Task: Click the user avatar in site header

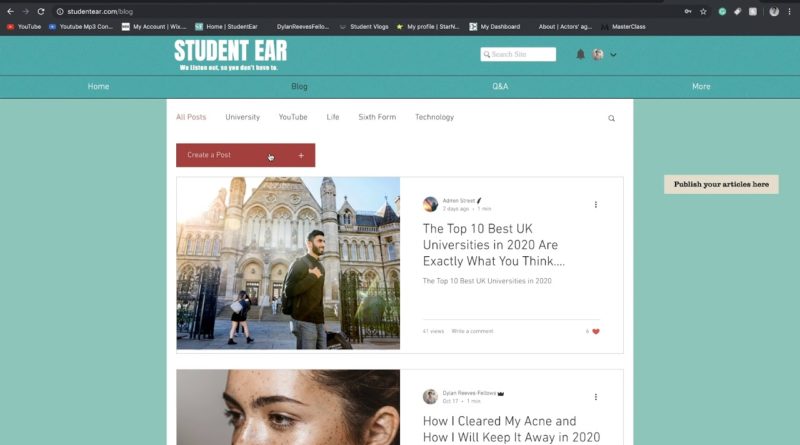Action: pyautogui.click(x=598, y=54)
